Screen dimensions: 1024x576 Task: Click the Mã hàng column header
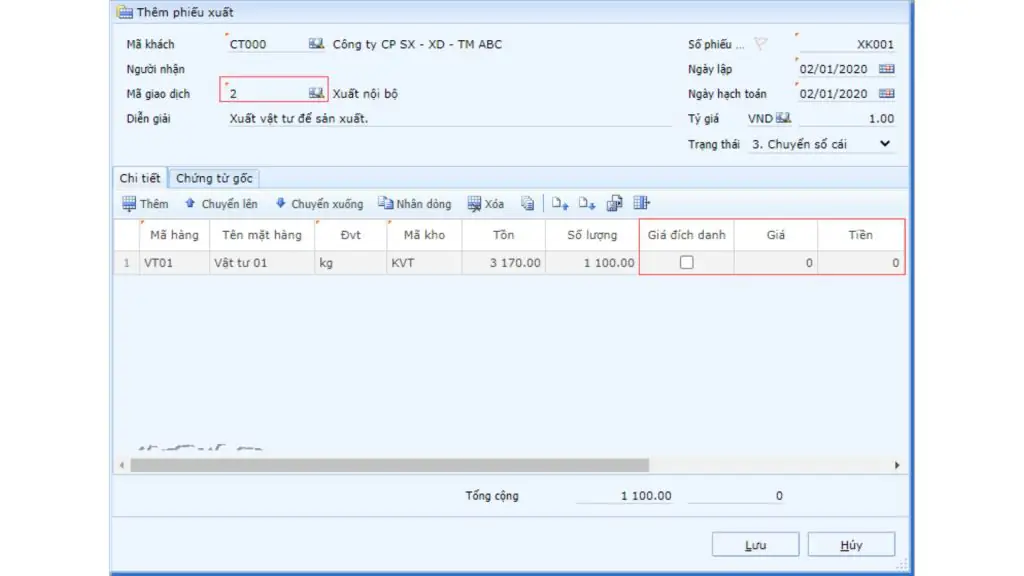pyautogui.click(x=174, y=235)
